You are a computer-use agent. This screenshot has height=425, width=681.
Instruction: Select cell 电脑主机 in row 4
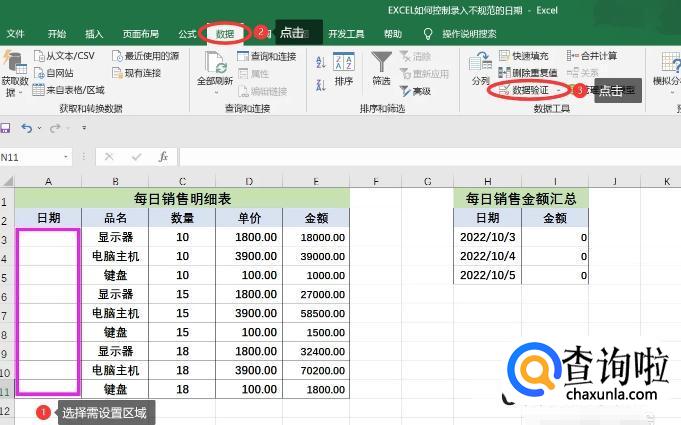pyautogui.click(x=115, y=256)
